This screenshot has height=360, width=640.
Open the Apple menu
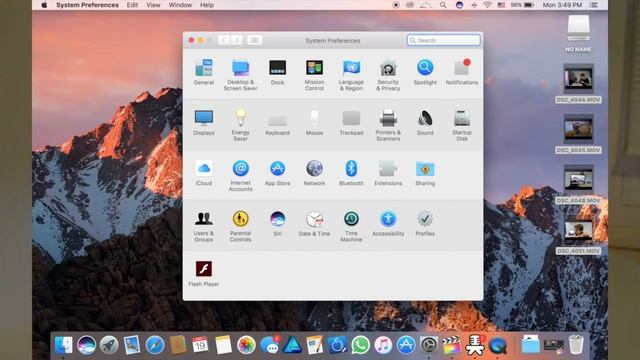(44, 5)
